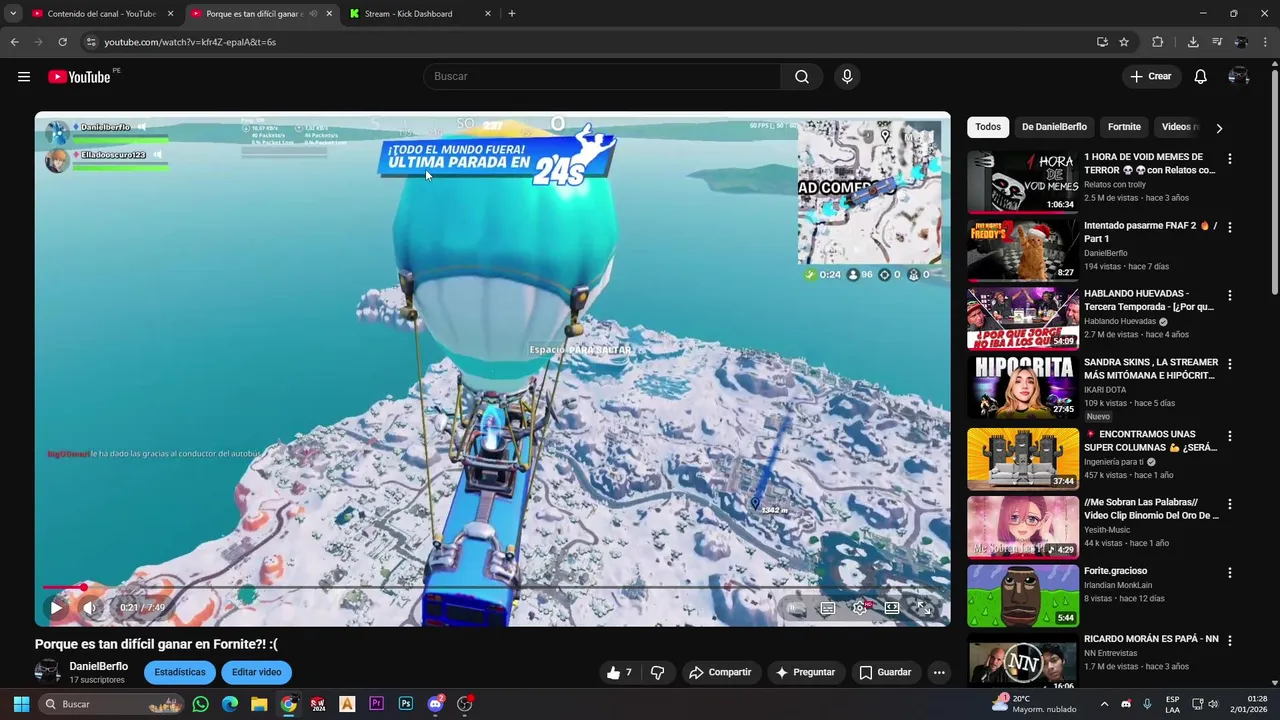Screen dimensions: 1280x720
Task: Open the player settings gear
Action: coord(860,607)
